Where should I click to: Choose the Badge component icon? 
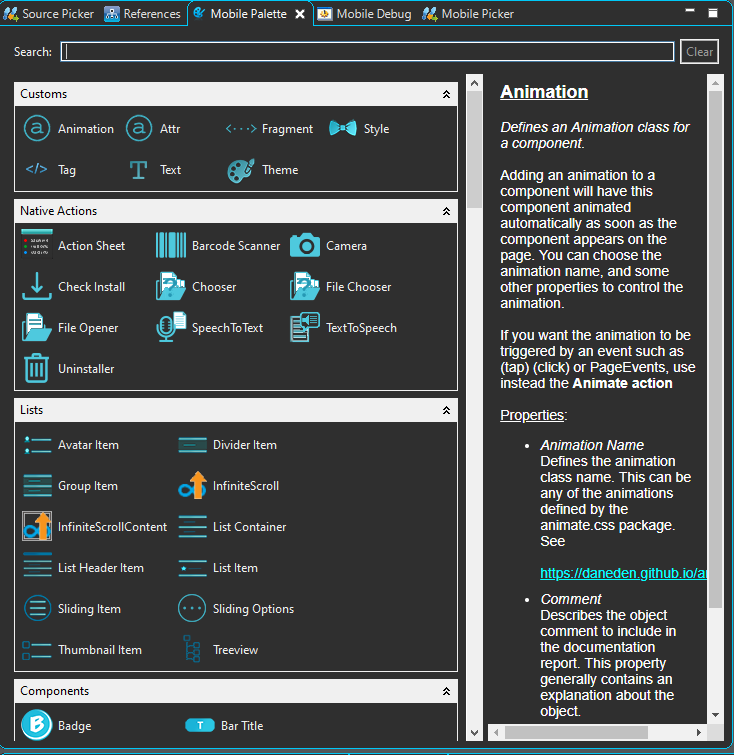pos(37,724)
